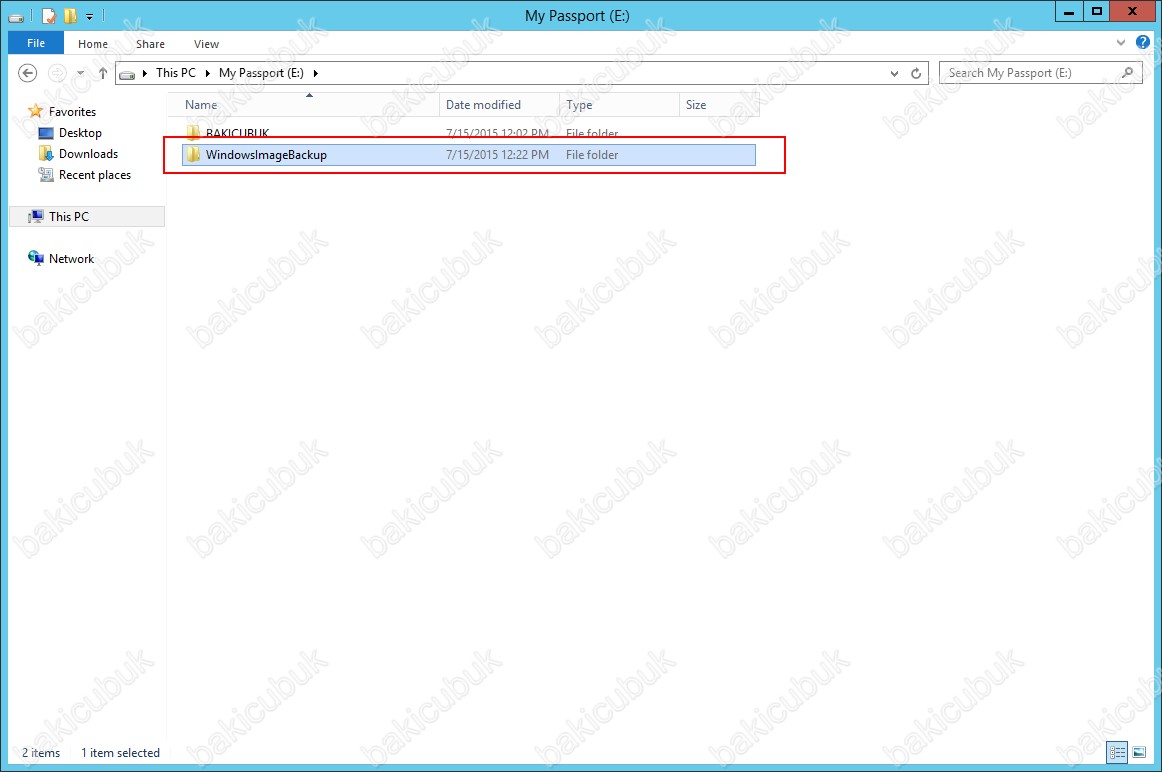Click File folder type of WindowsImageBackup
Image resolution: width=1162 pixels, height=772 pixels.
pos(592,155)
